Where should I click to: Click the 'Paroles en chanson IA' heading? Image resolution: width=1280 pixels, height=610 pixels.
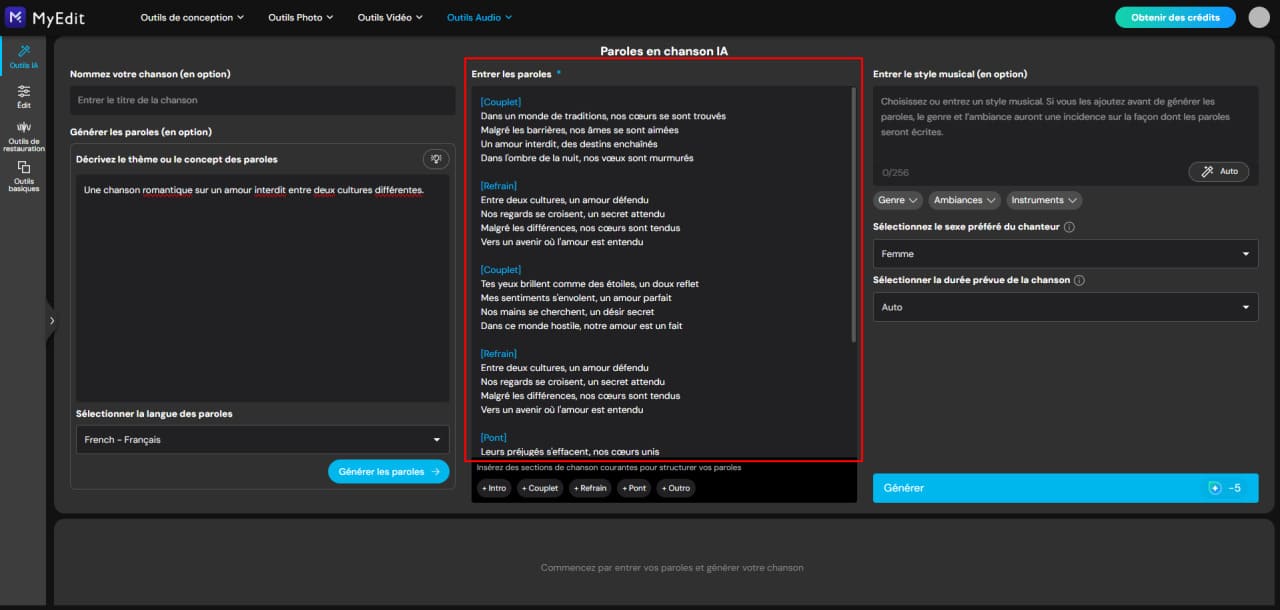tap(664, 51)
